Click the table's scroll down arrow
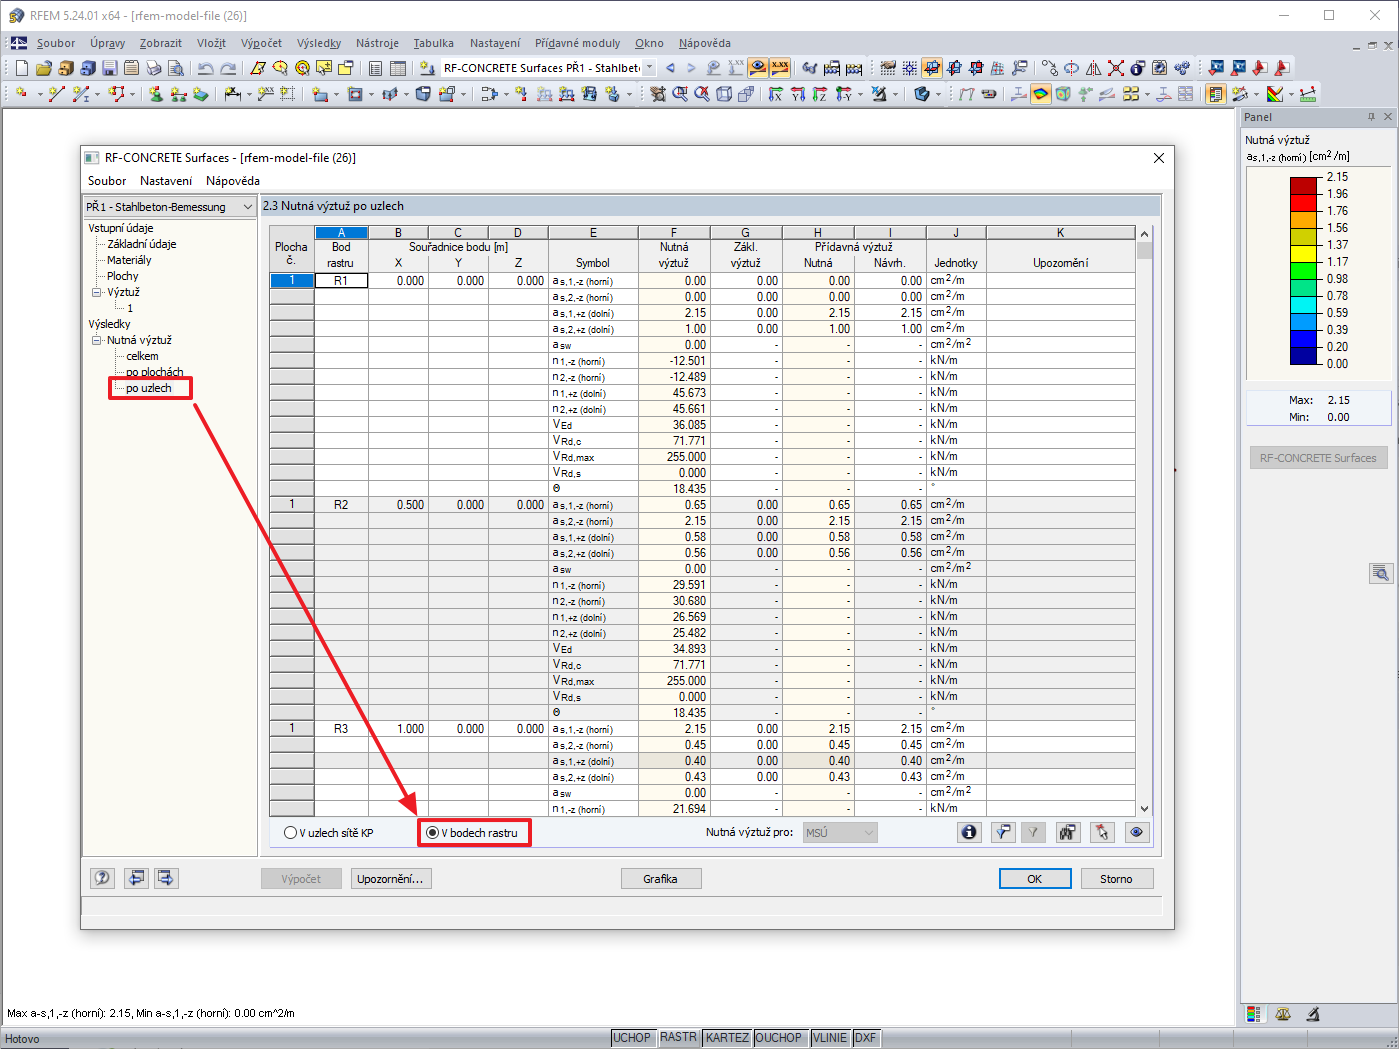 pyautogui.click(x=1145, y=809)
